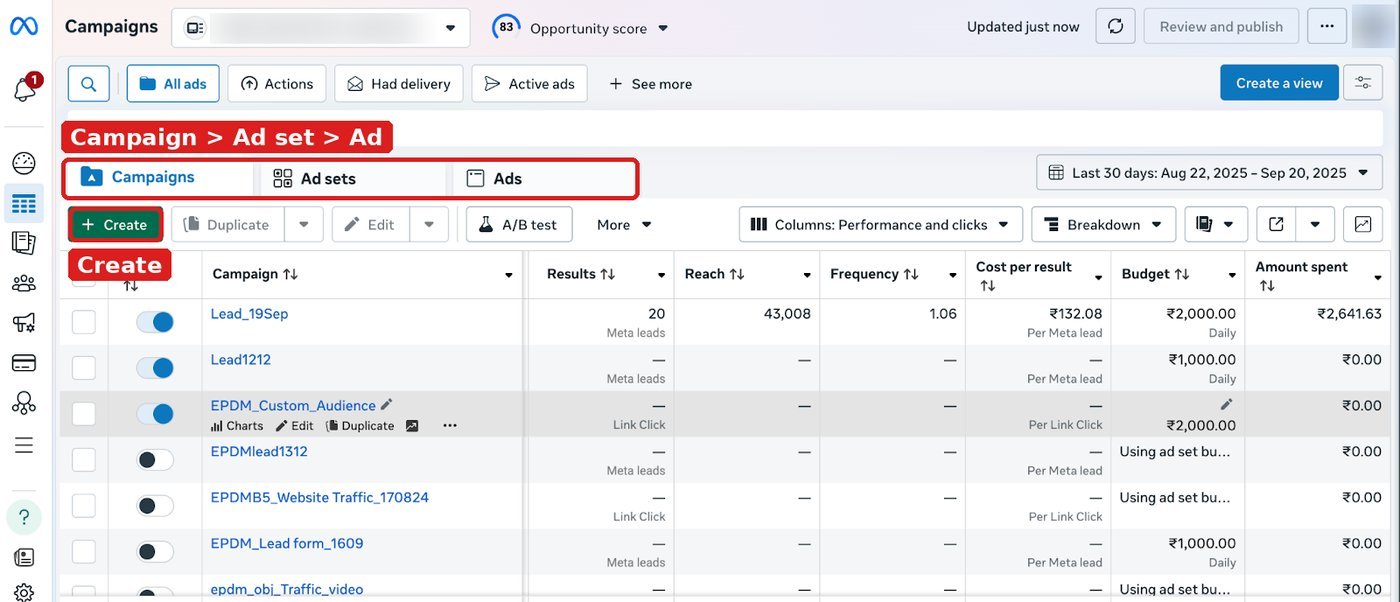The height and width of the screenshot is (602, 1400).
Task: Click the export table data icon
Action: [x=1276, y=224]
